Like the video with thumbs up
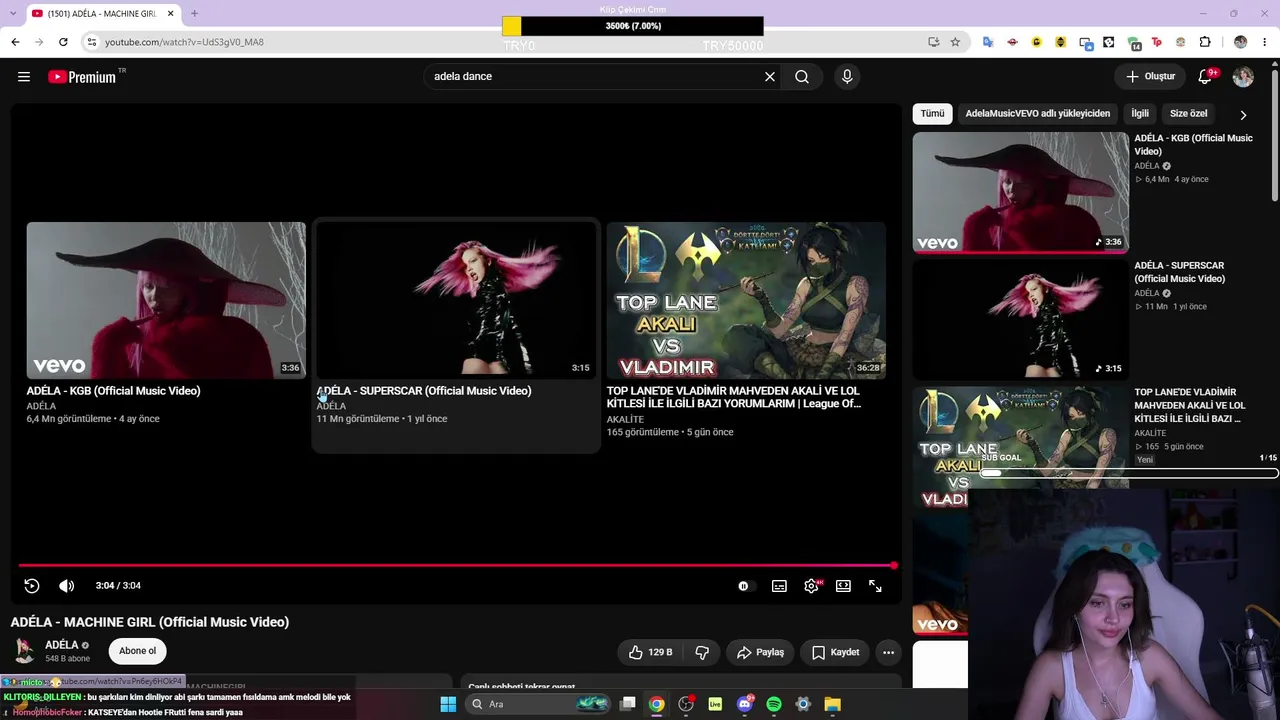The image size is (1280, 720). pyautogui.click(x=650, y=652)
